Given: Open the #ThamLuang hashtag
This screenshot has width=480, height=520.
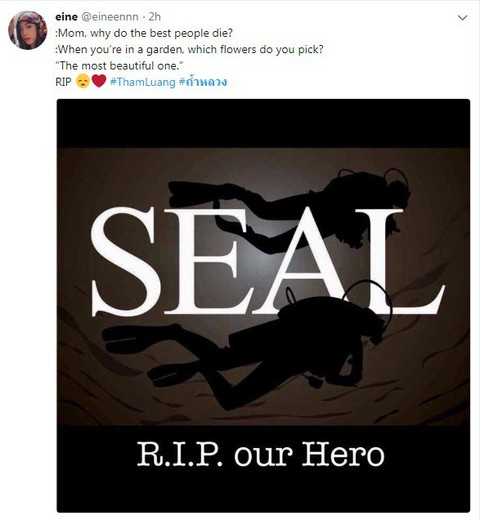Looking at the screenshot, I should coord(143,82).
